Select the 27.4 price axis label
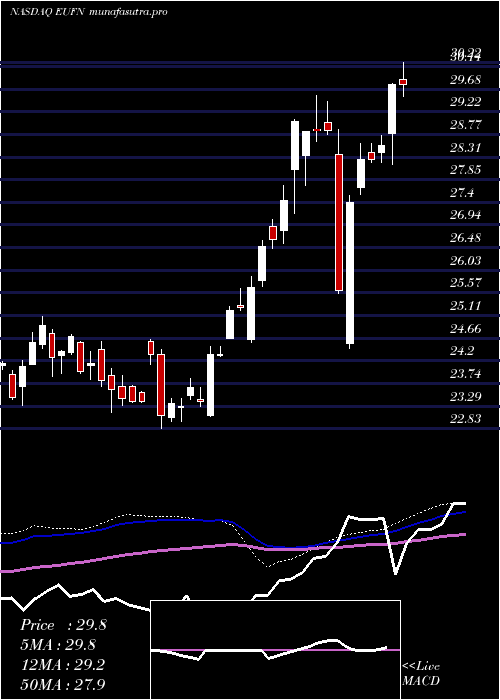 (x=462, y=193)
